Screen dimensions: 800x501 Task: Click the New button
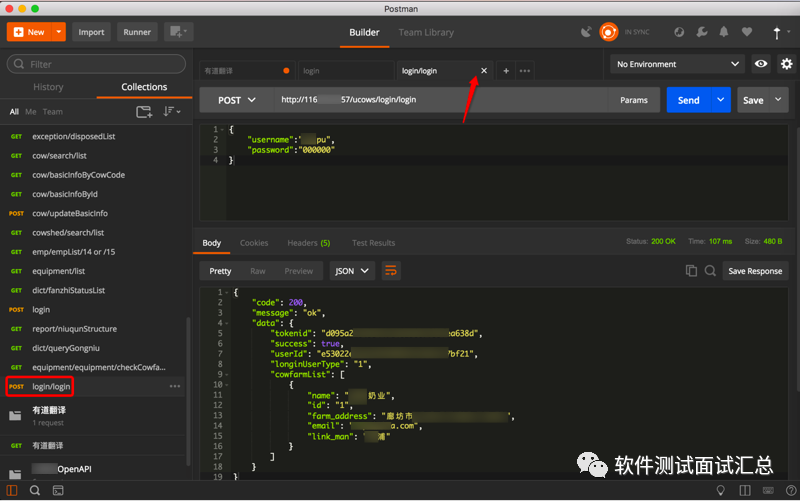coord(30,32)
